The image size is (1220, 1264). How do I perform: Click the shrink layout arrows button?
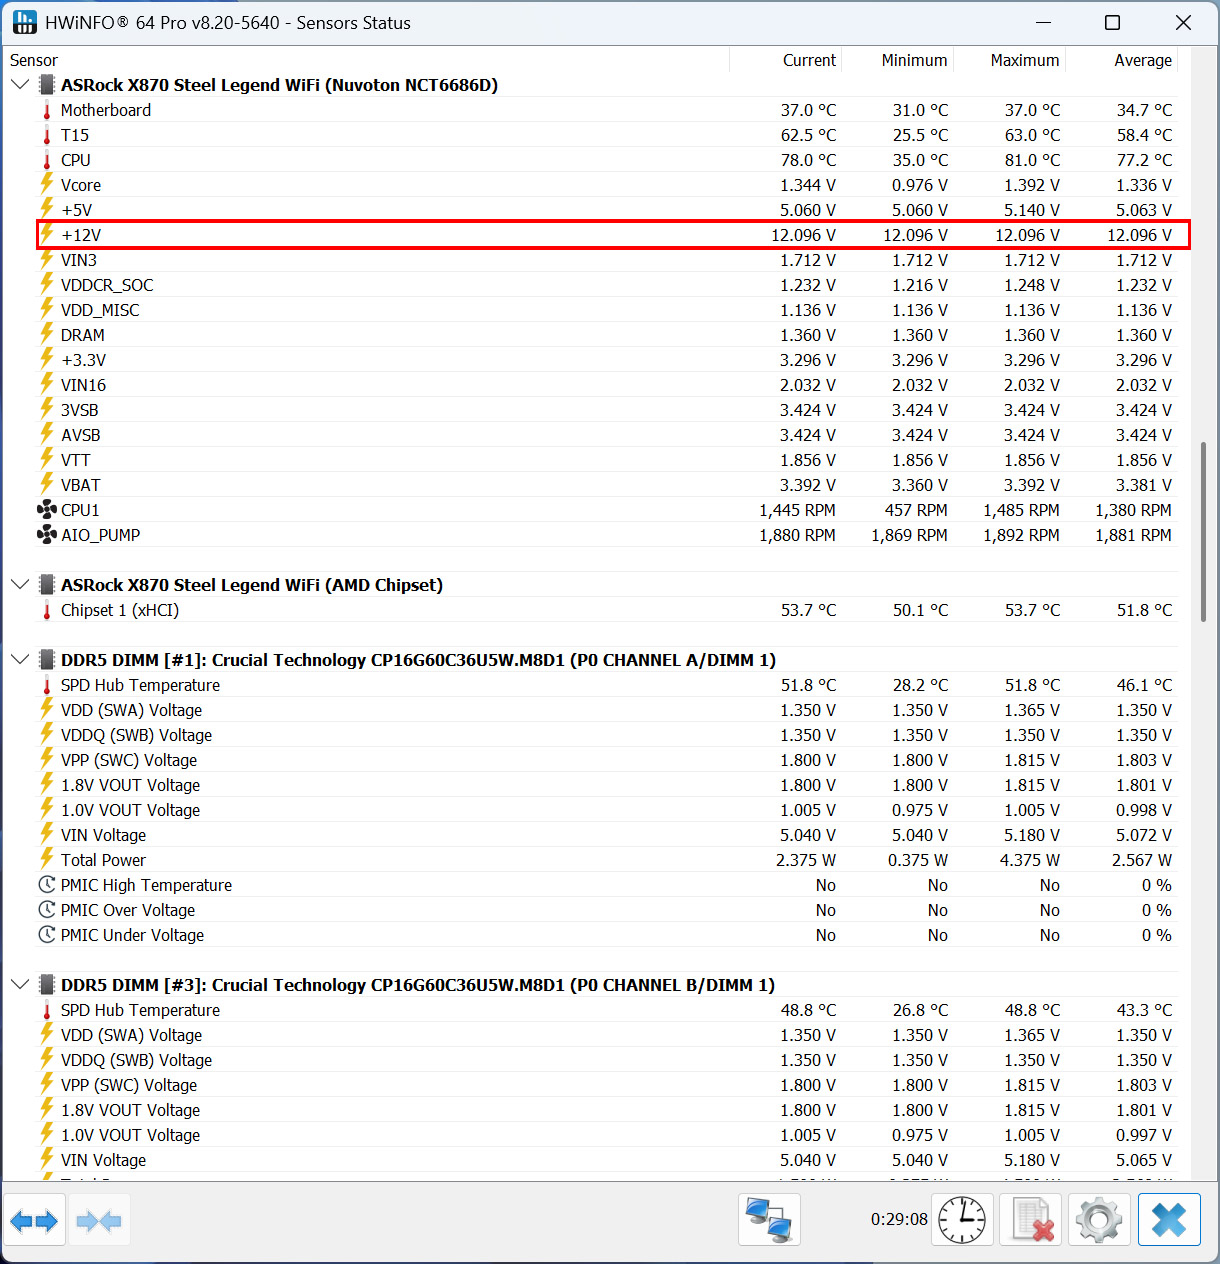pos(98,1220)
